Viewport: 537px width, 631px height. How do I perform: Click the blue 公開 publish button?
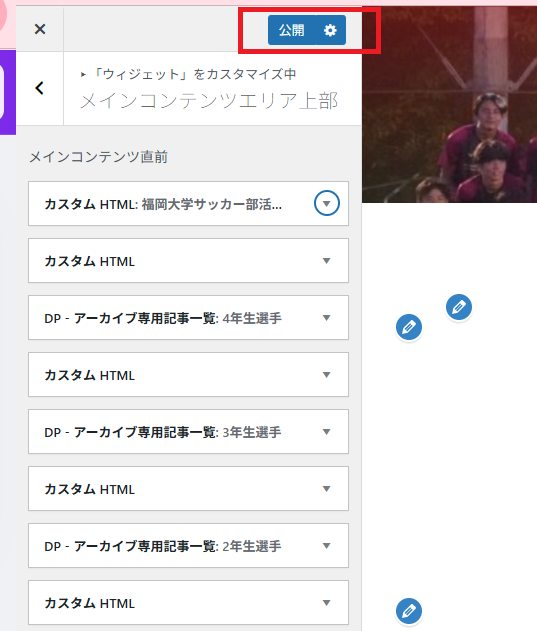pos(292,30)
